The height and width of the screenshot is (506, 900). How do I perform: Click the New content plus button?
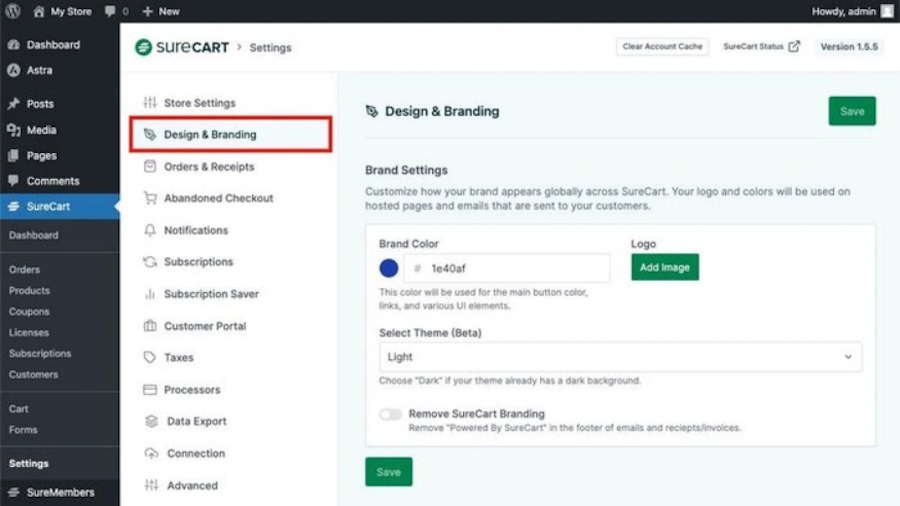(x=161, y=11)
